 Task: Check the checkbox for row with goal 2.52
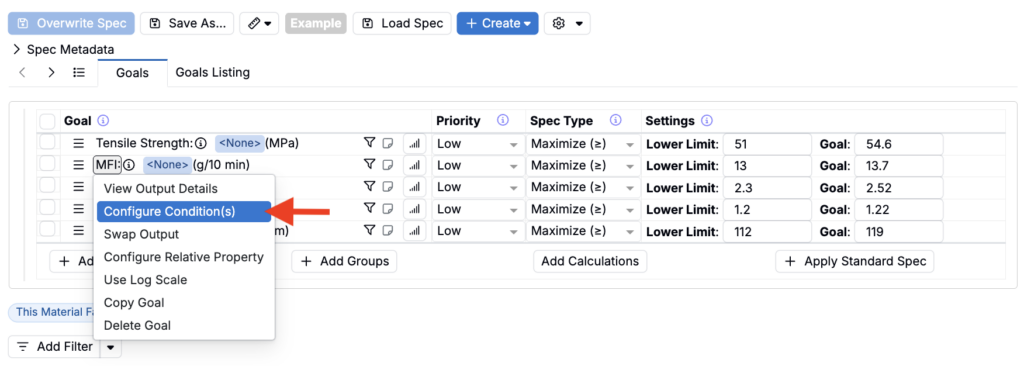point(48,186)
